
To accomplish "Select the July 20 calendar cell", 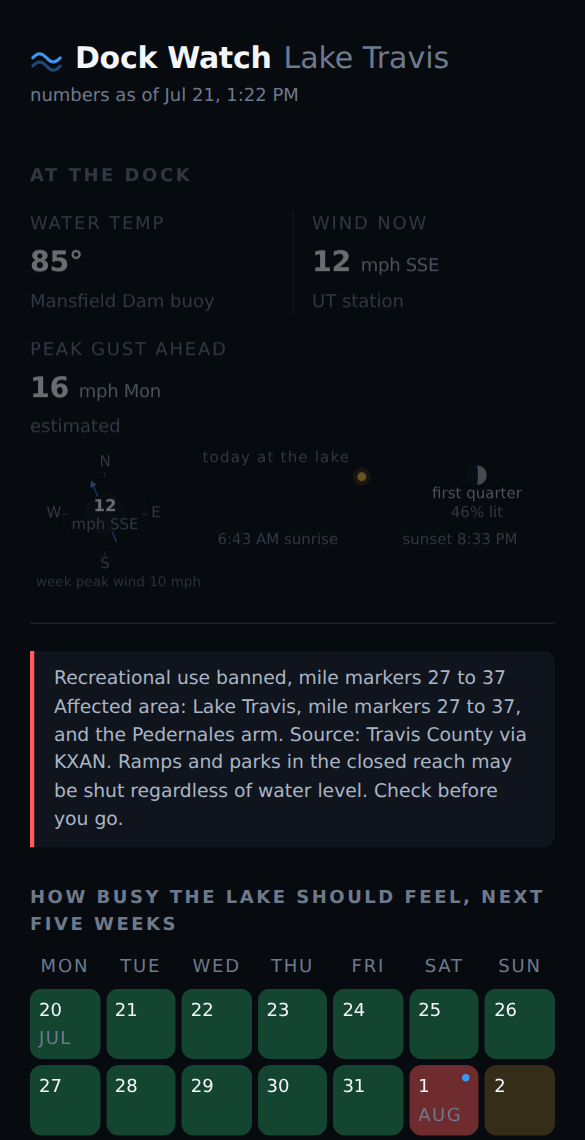I will tap(65, 1024).
